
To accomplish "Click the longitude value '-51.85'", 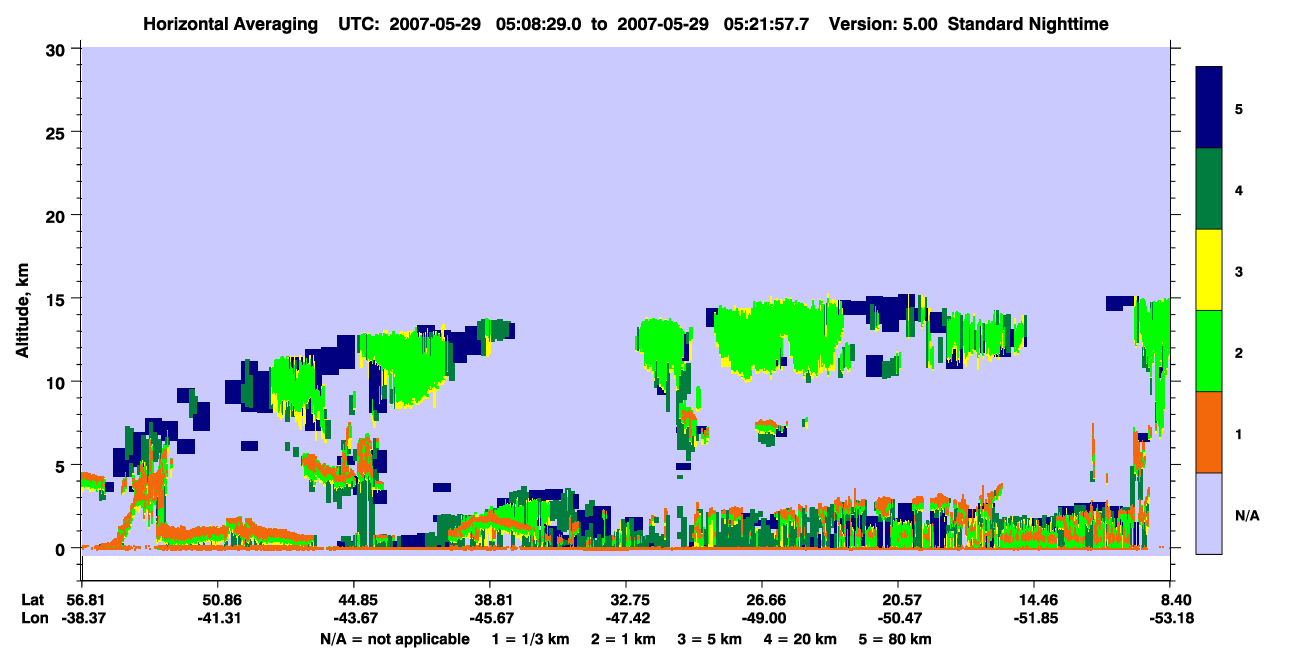I will click(1034, 619).
